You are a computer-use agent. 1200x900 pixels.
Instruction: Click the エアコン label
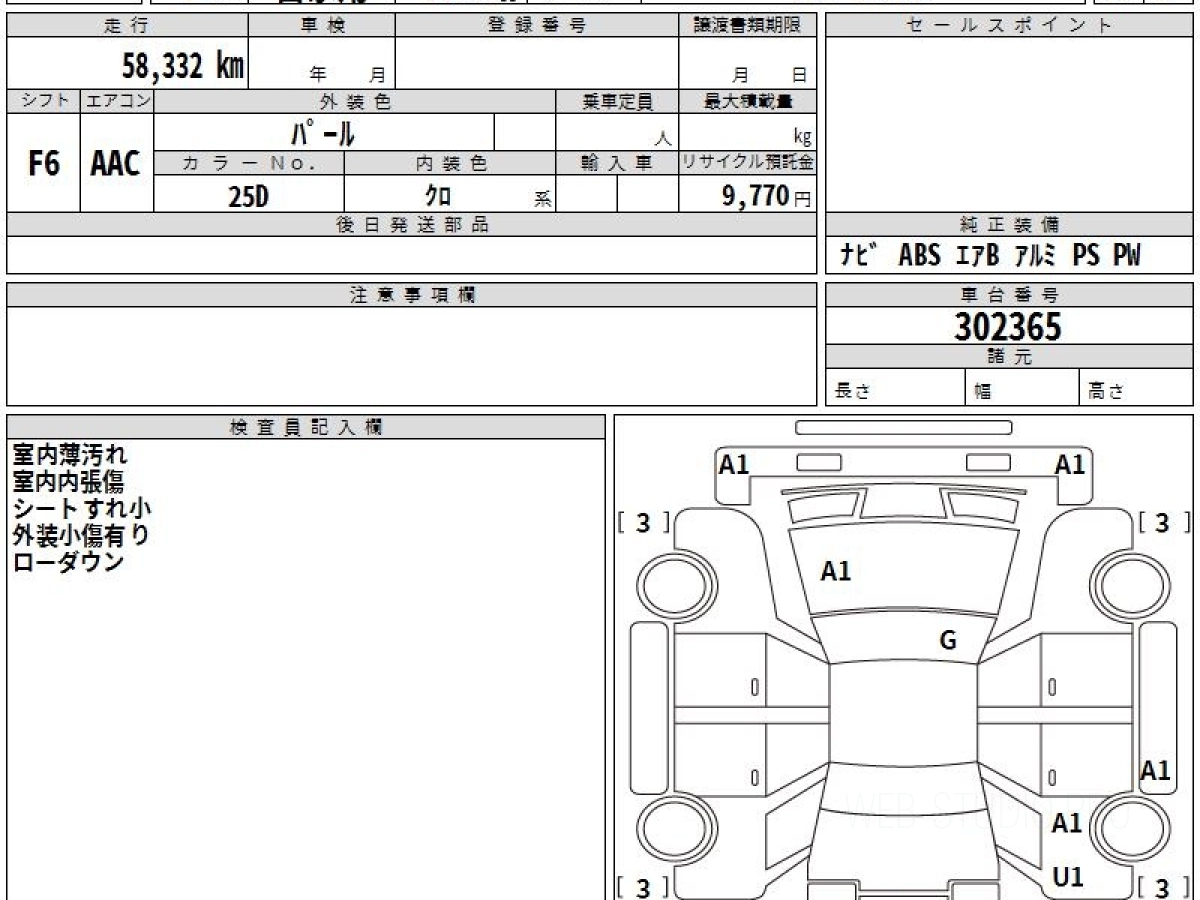(117, 101)
